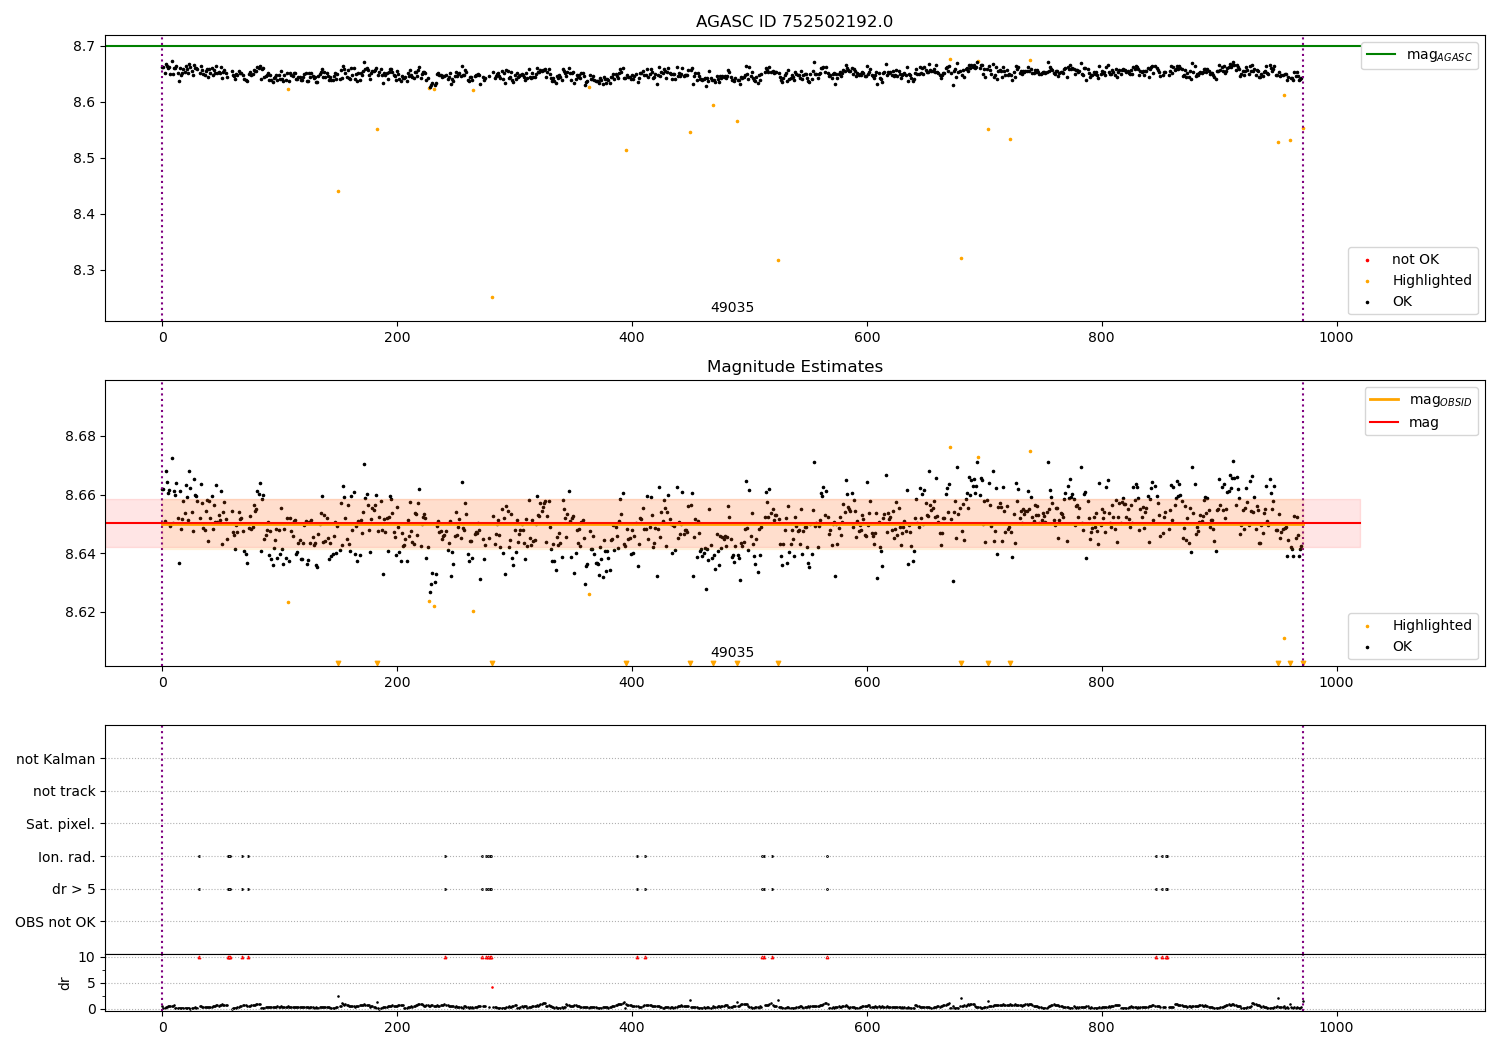Click the 'dr > 5' row label
This screenshot has width=1500, height=1050.
pyautogui.click(x=74, y=890)
